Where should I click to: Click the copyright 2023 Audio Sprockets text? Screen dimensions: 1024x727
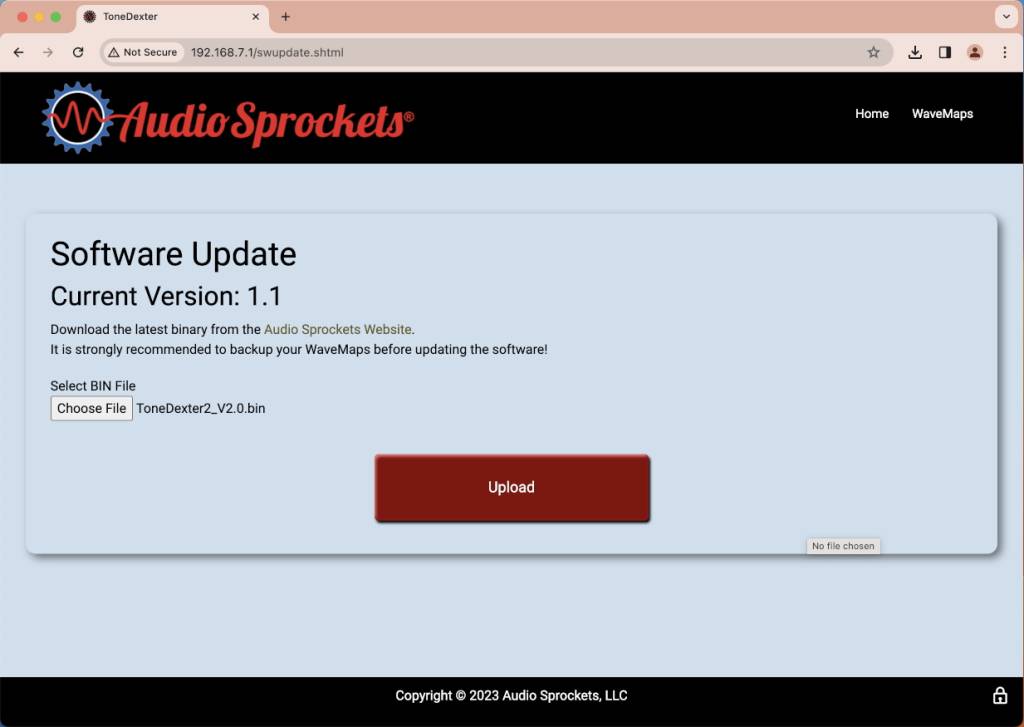coord(511,696)
